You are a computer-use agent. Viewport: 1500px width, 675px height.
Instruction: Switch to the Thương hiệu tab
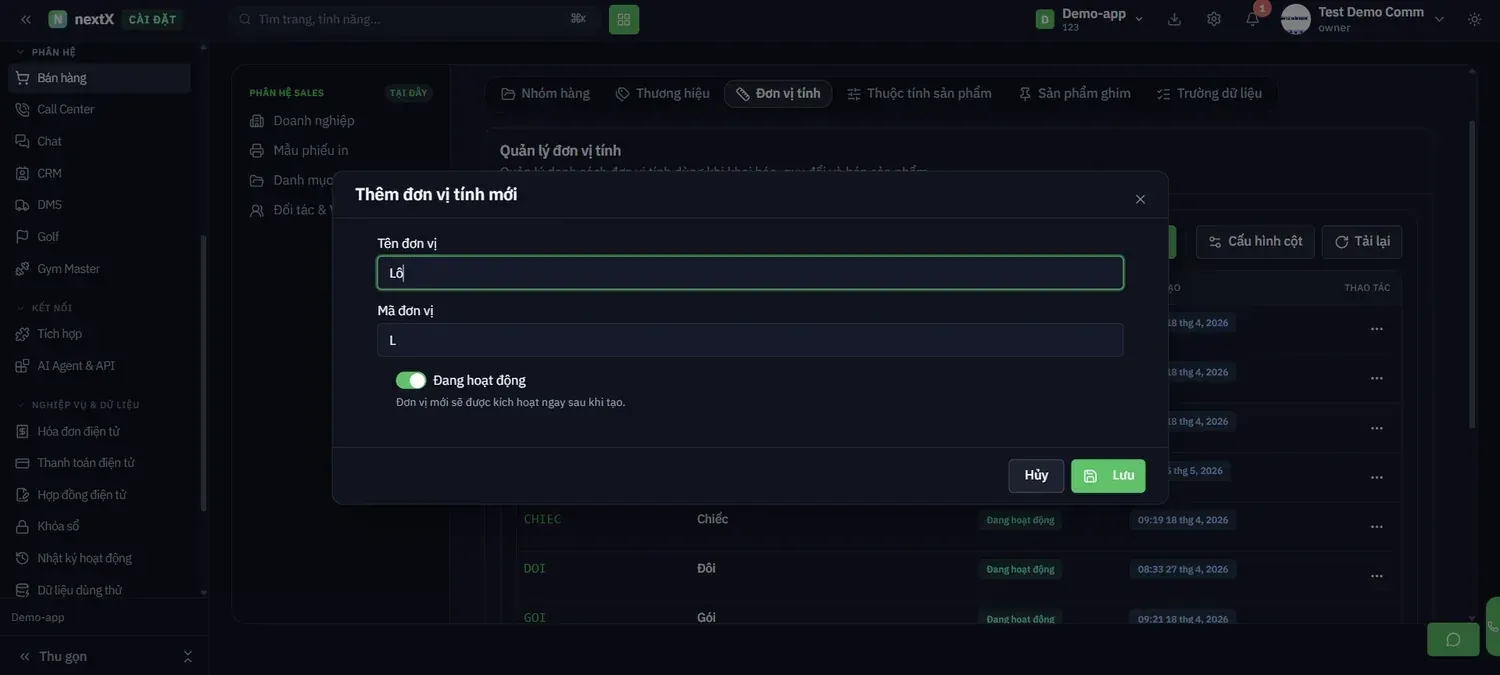point(663,94)
